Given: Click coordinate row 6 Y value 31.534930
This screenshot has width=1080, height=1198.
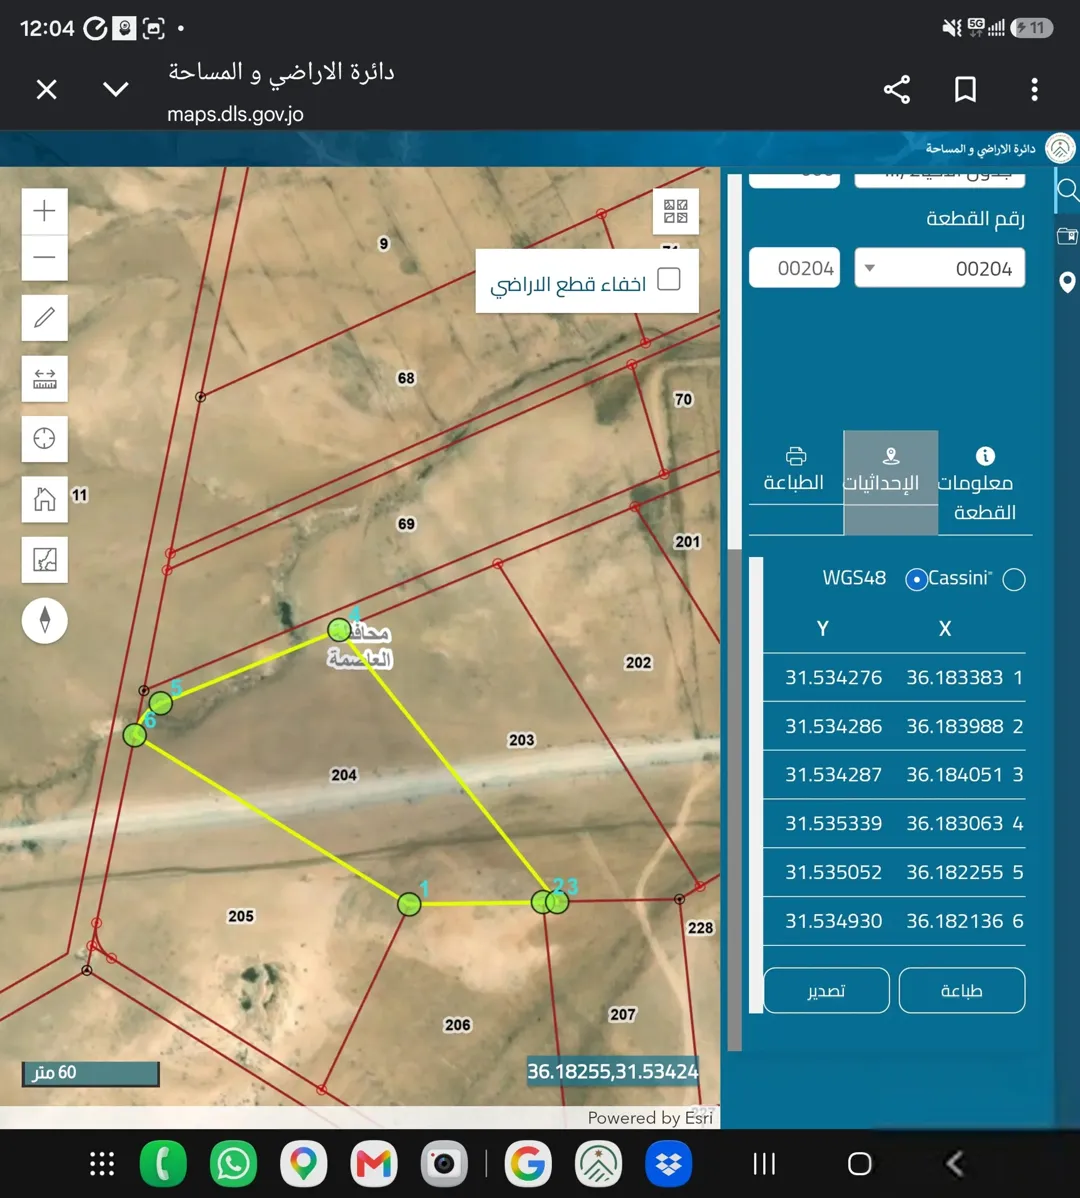Looking at the screenshot, I should click(x=833, y=921).
